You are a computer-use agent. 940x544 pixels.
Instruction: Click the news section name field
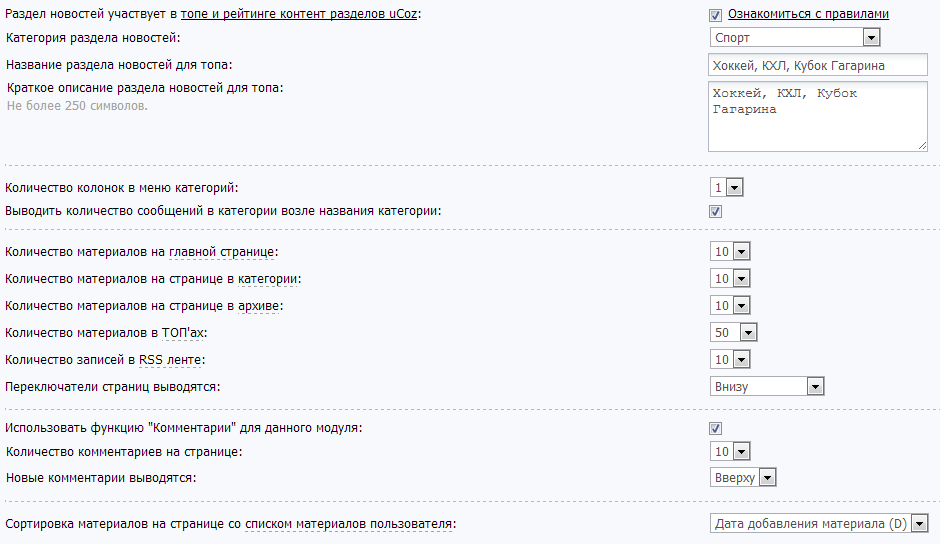point(817,65)
